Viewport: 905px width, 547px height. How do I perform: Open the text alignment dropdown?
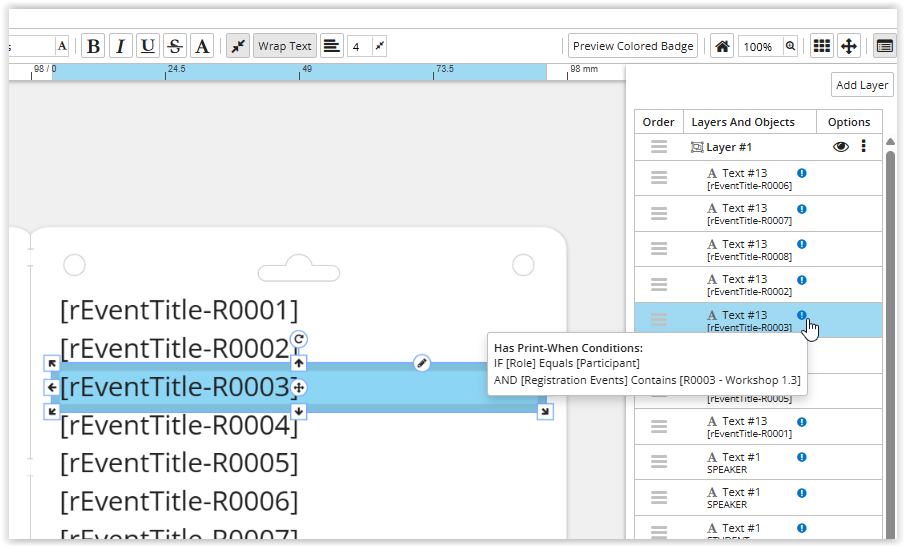pos(331,46)
